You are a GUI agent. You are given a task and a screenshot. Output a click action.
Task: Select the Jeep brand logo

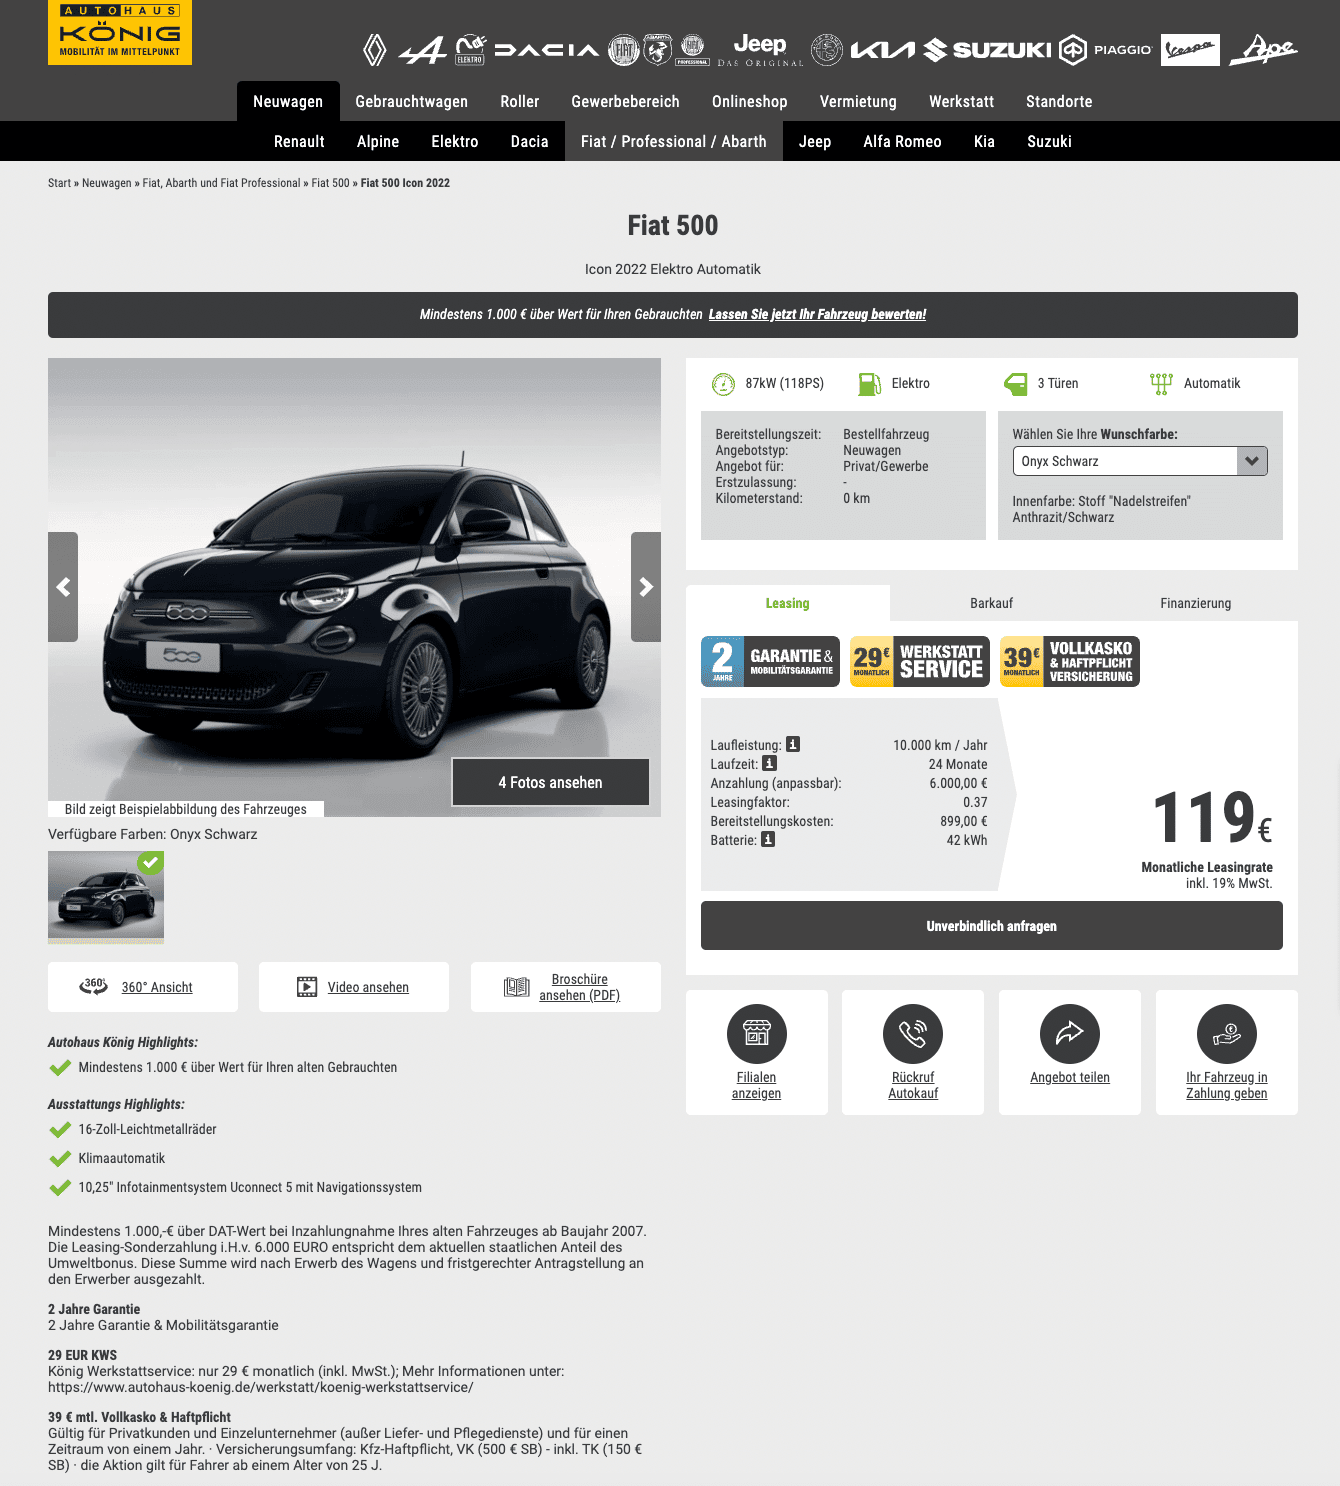(760, 49)
